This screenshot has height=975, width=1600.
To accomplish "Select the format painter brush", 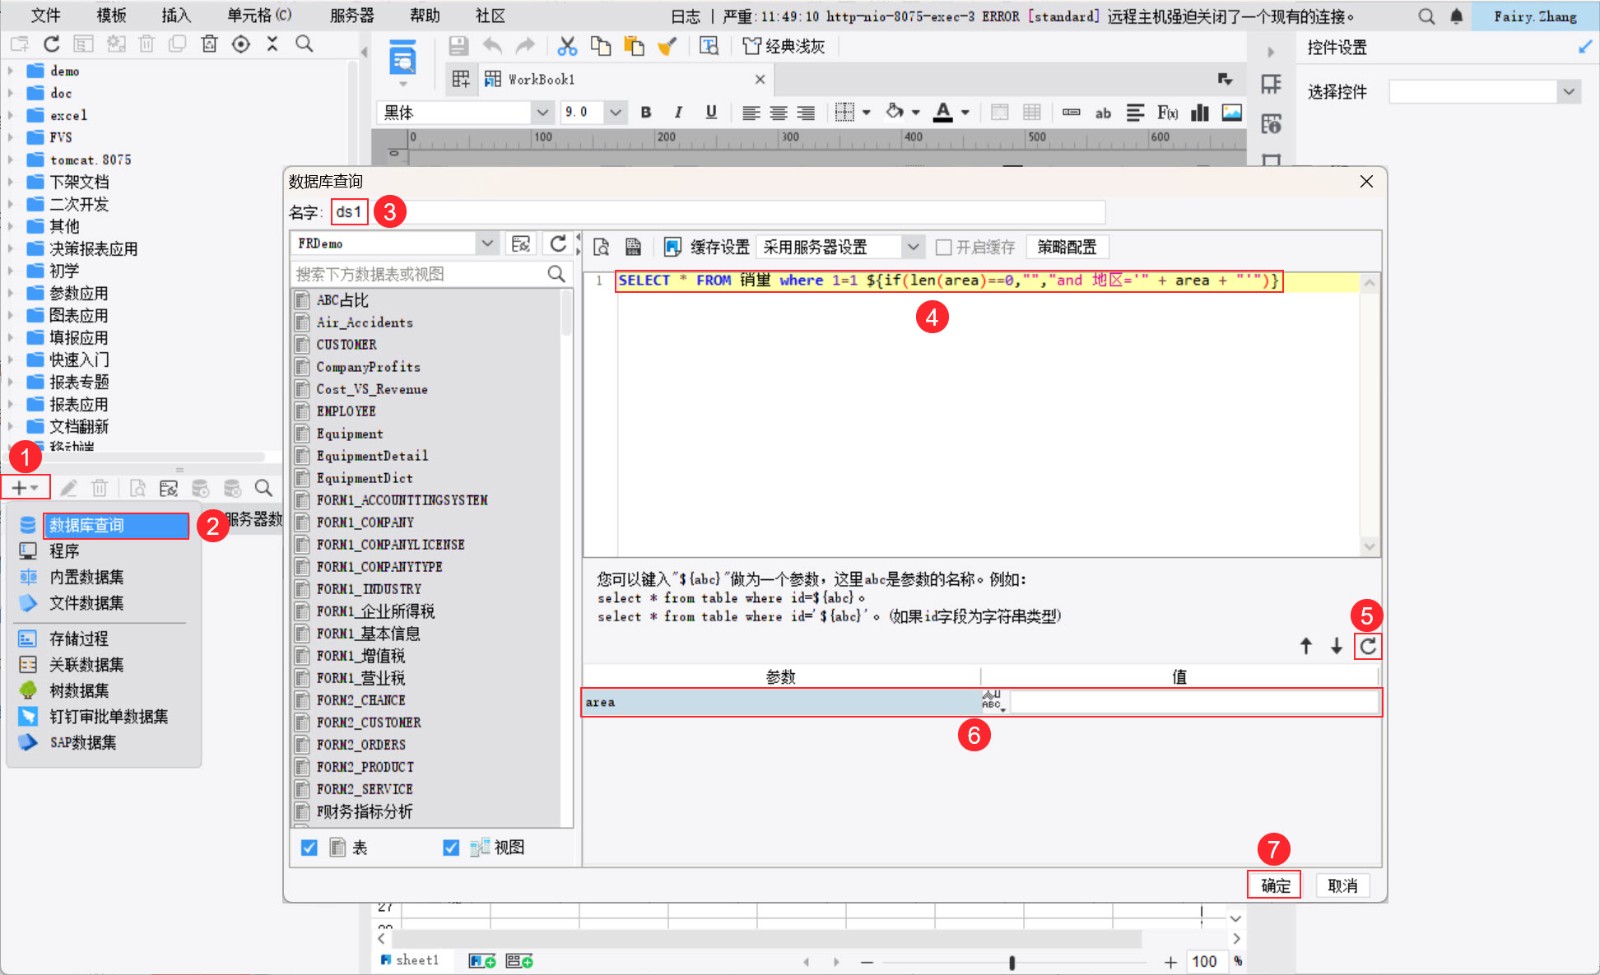I will pos(667,46).
